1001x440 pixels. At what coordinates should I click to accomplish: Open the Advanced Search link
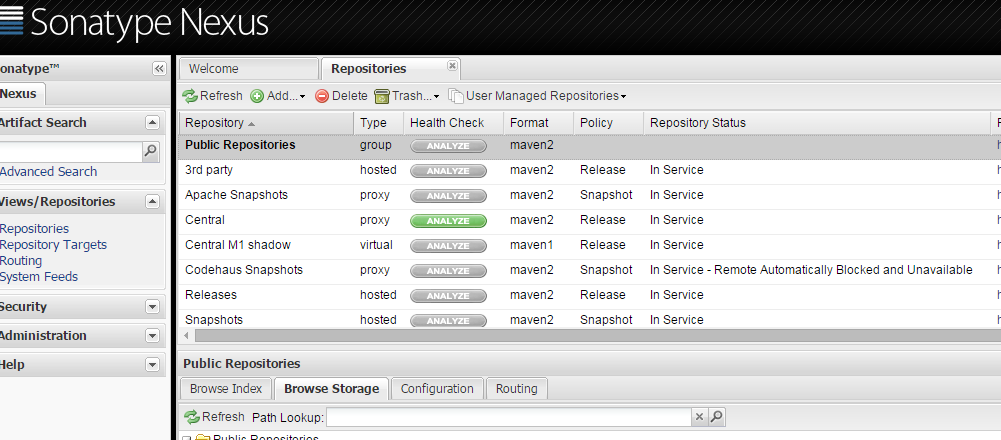click(49, 171)
